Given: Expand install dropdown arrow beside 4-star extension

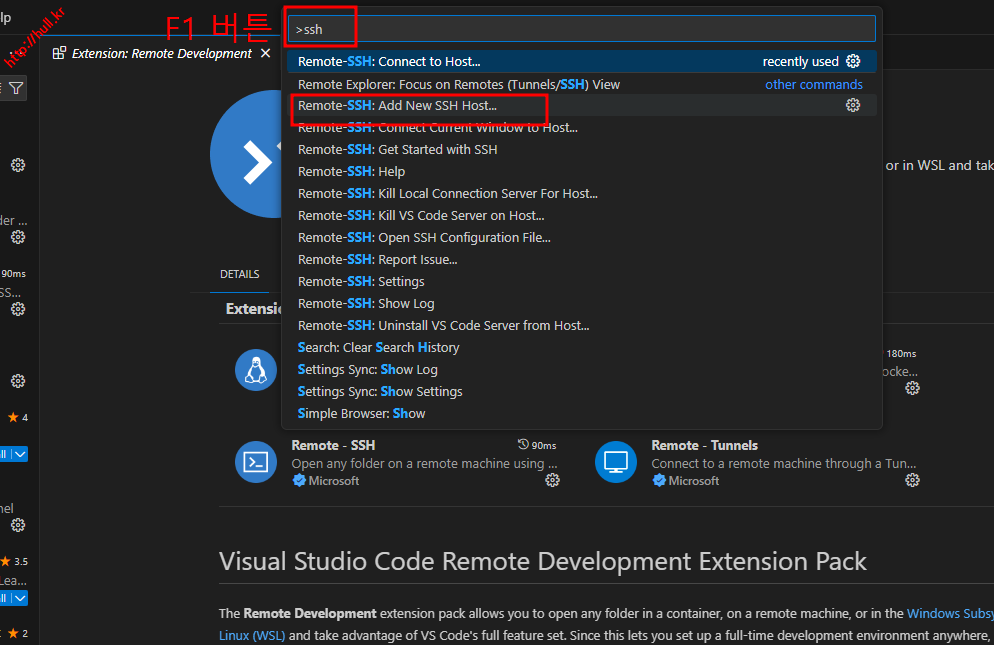Looking at the screenshot, I should [20, 454].
